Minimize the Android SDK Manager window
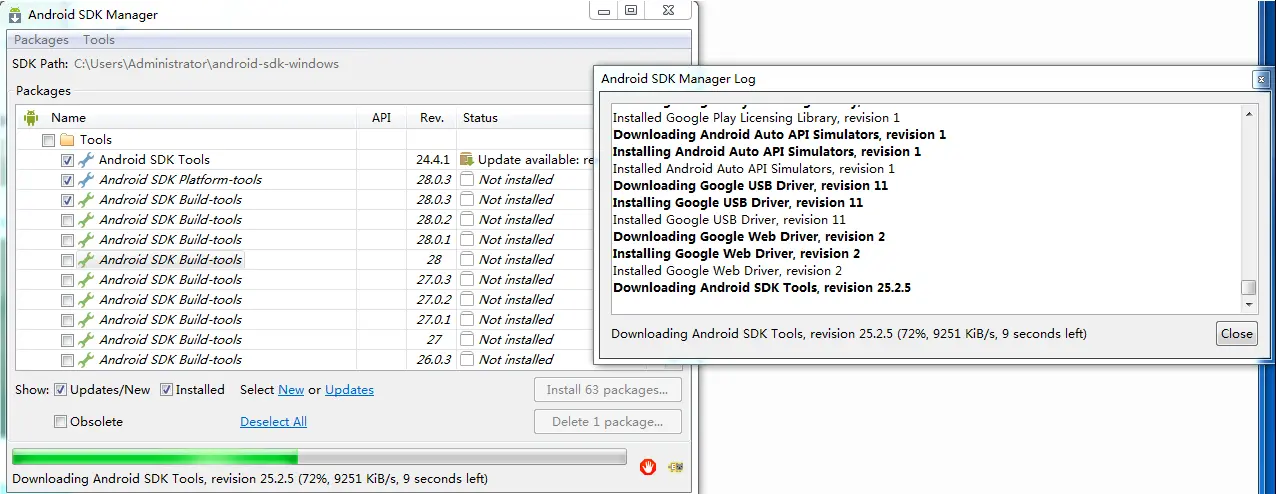Viewport: 1276px width, 494px height. point(602,10)
